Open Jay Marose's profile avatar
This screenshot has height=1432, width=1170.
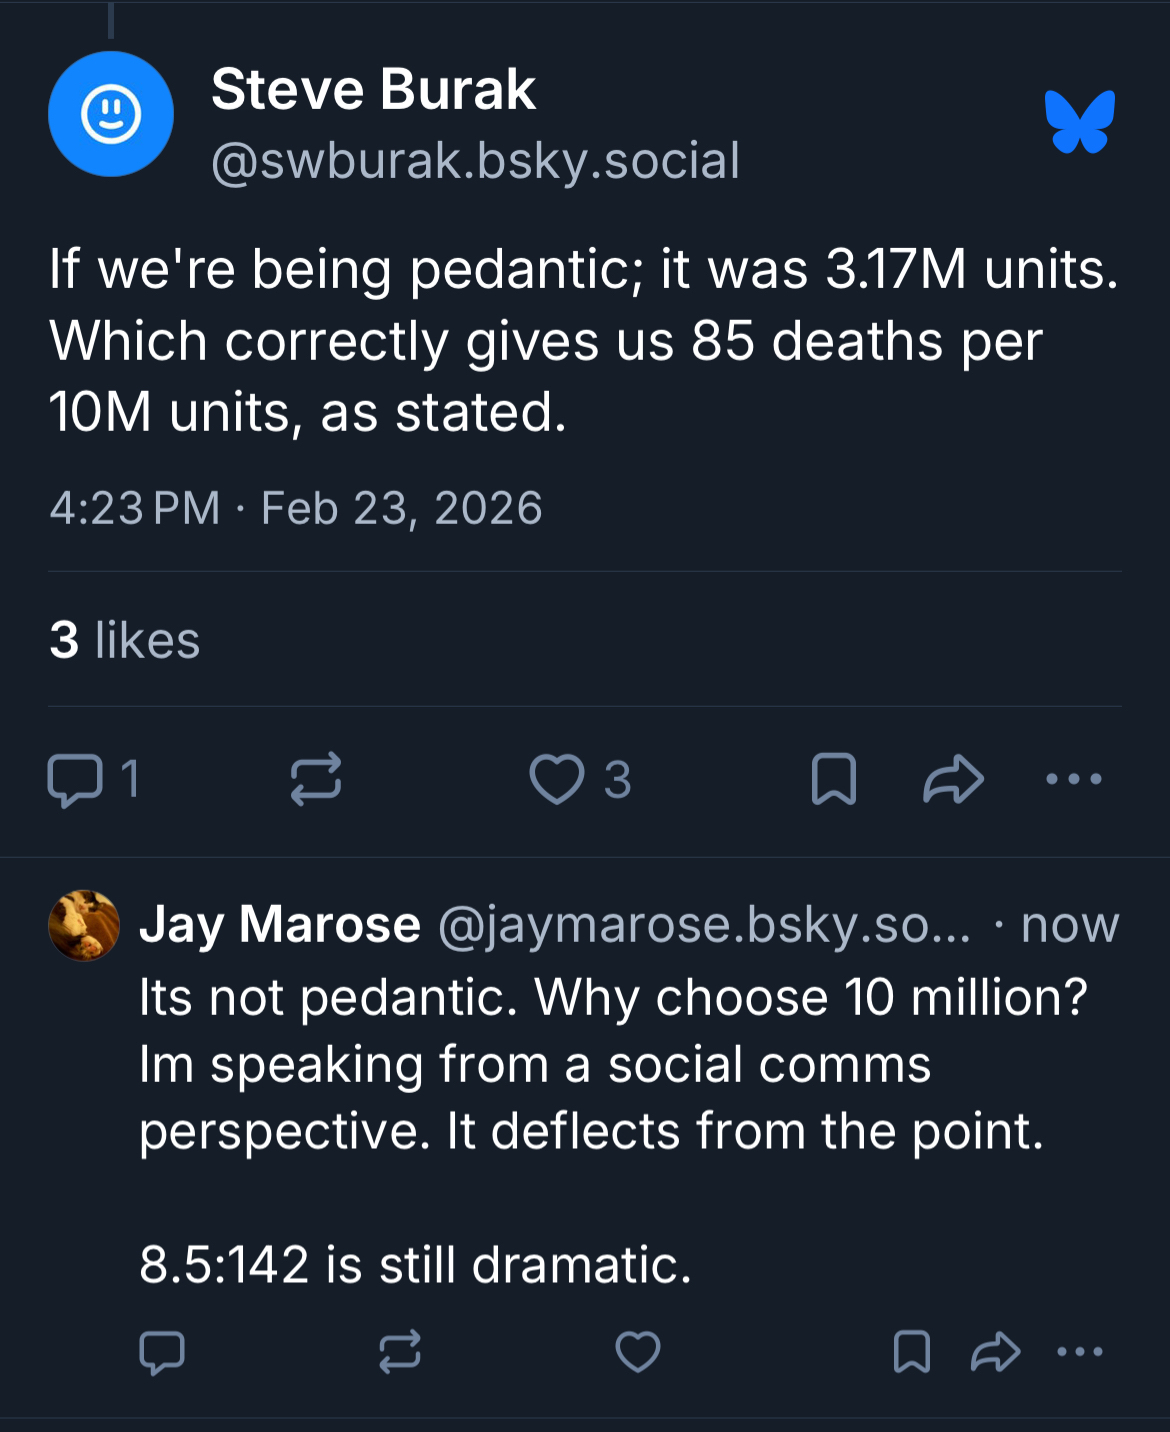point(84,926)
